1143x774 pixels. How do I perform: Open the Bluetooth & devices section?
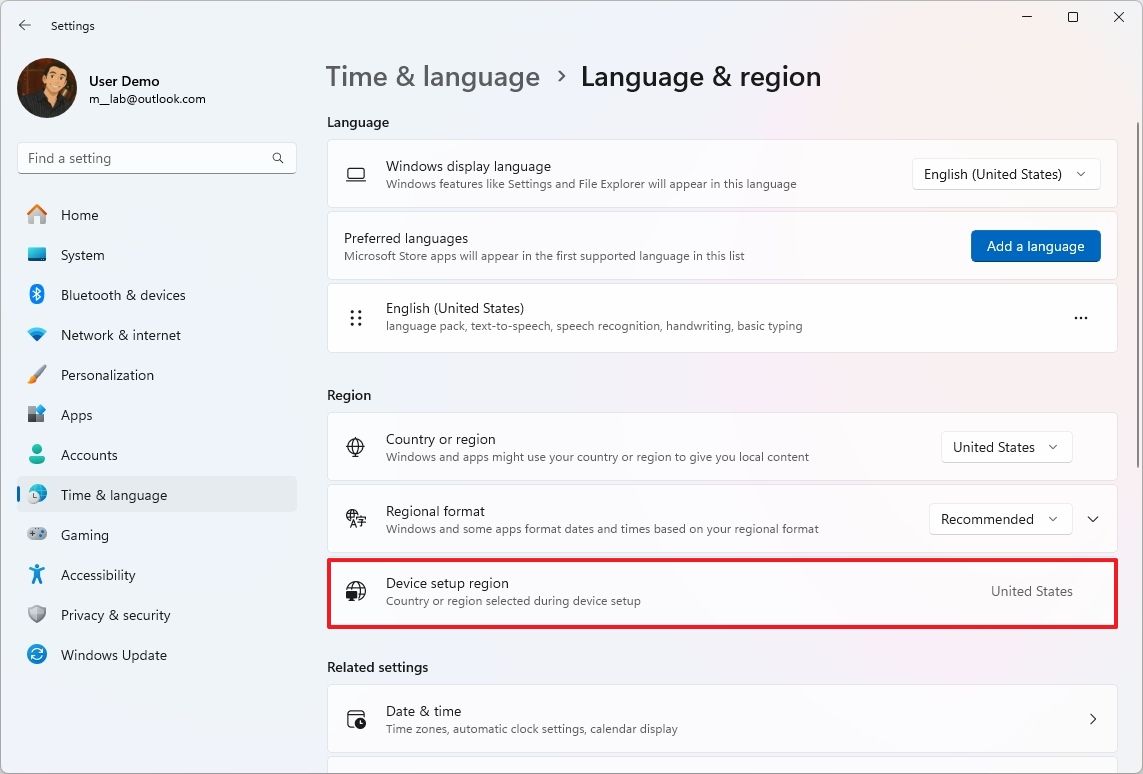(122, 295)
